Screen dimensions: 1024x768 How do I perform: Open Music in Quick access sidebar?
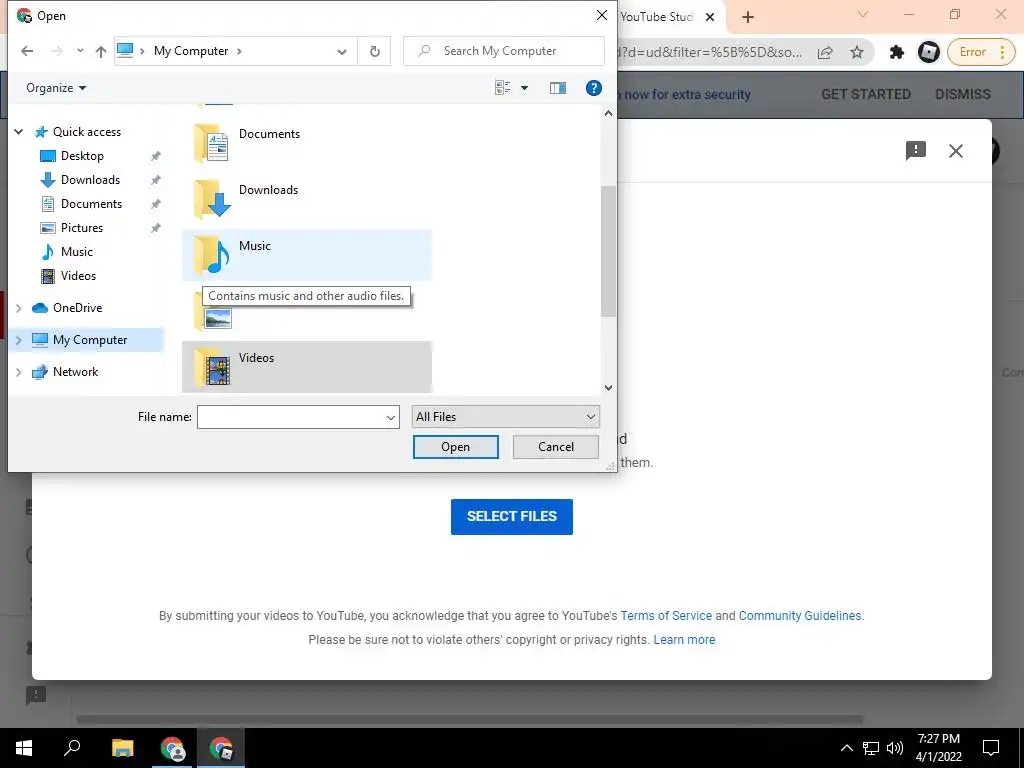pos(76,251)
